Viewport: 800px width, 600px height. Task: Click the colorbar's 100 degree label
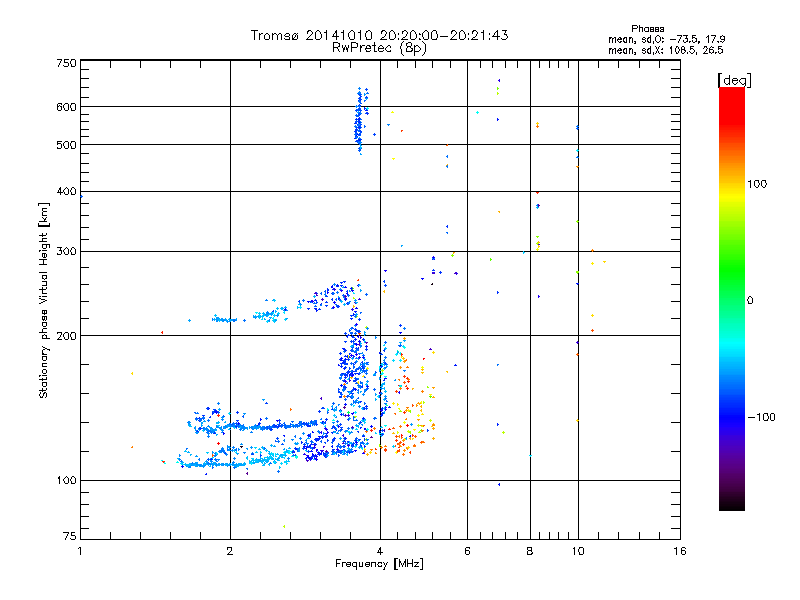[757, 184]
